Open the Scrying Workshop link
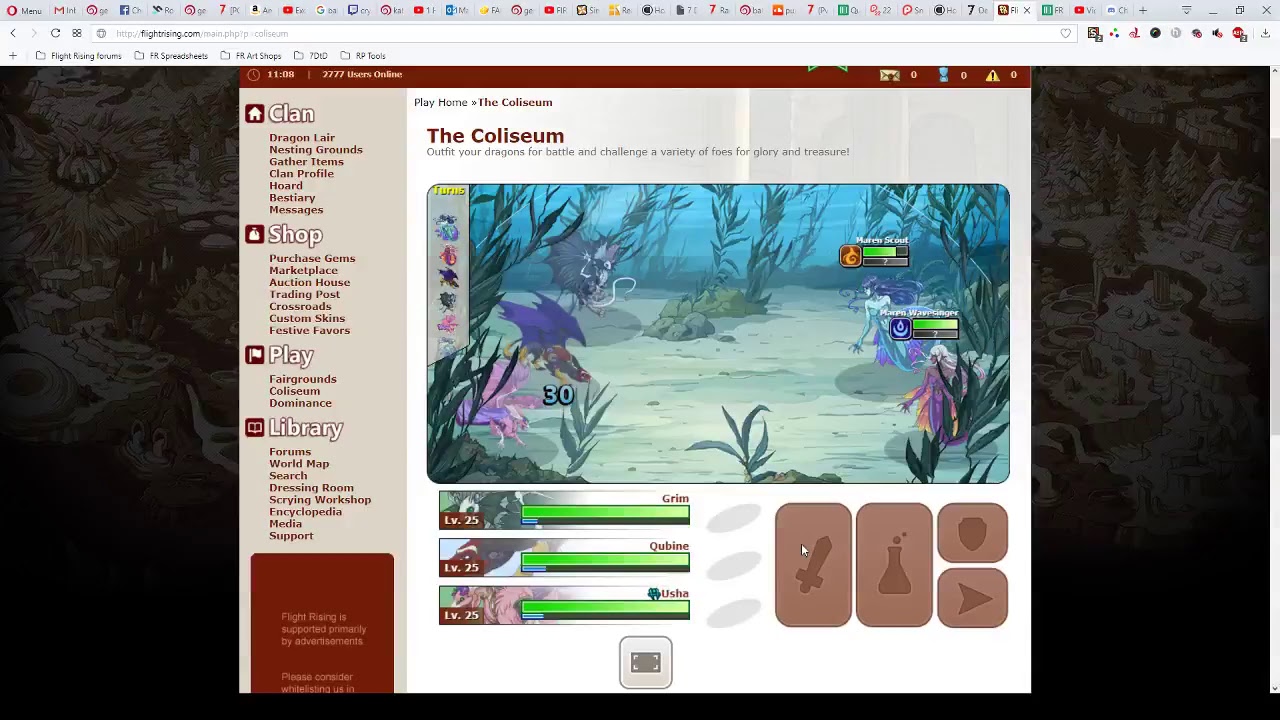The image size is (1280, 720). 320,500
